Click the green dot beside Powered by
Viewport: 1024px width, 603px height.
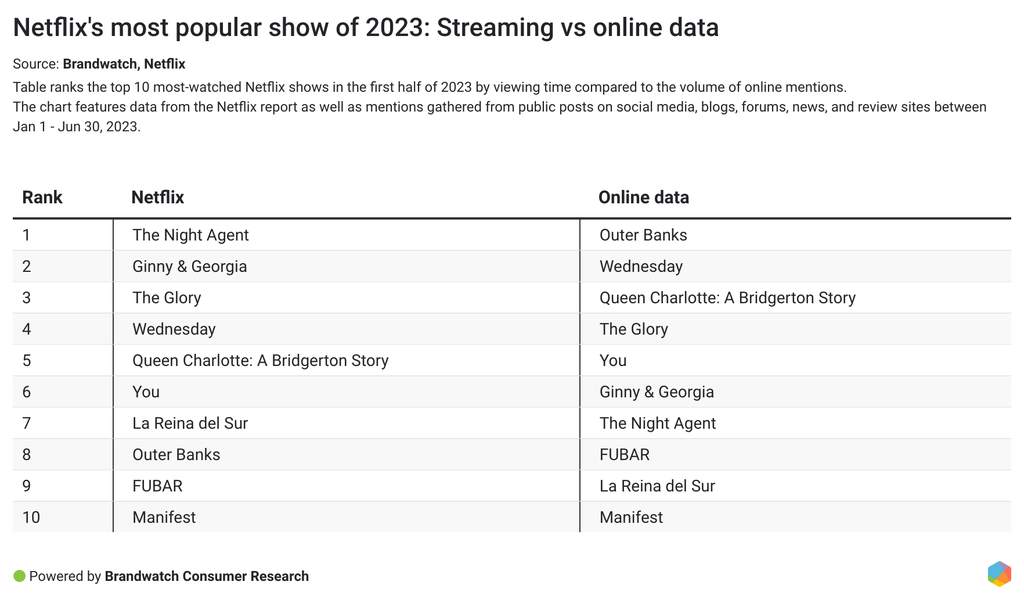(x=19, y=576)
